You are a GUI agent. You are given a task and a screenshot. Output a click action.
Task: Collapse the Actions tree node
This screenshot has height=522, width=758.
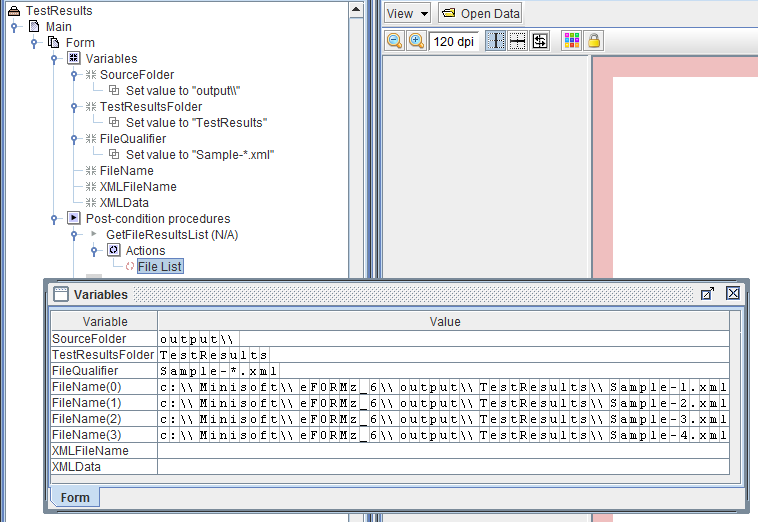point(94,251)
